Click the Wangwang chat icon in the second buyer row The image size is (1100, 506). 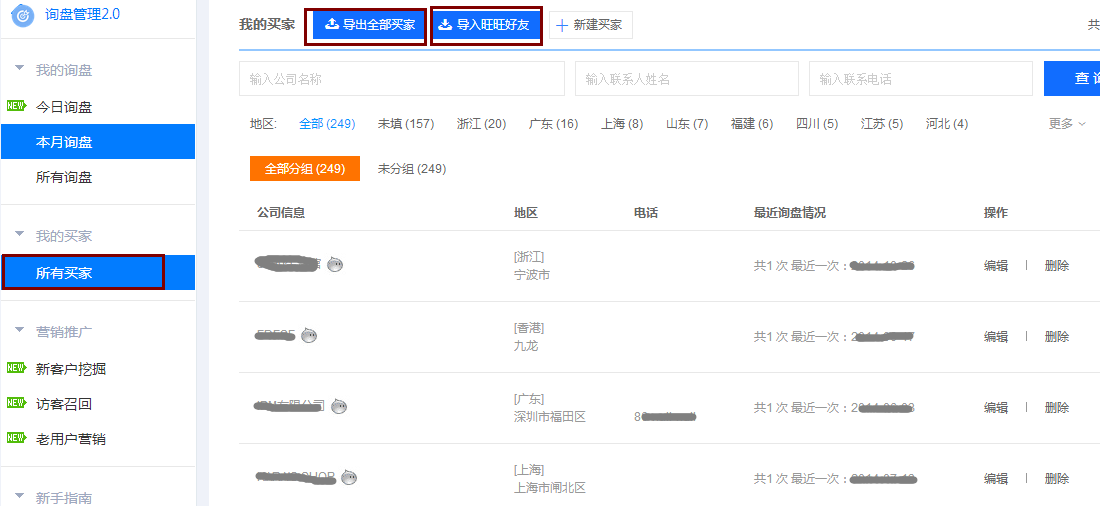pyautogui.click(x=310, y=336)
